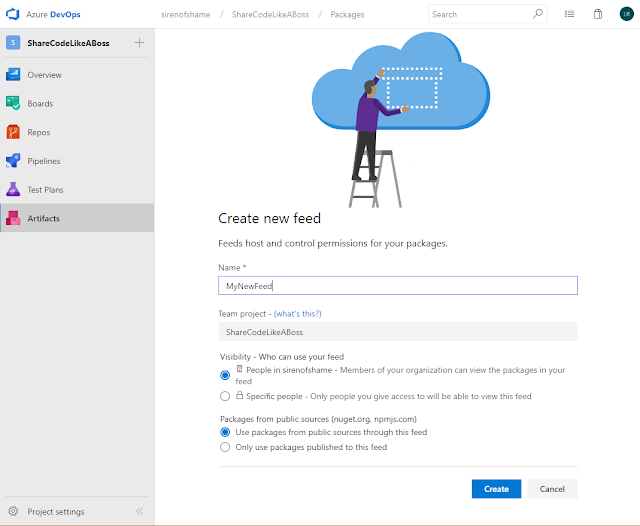Click the Project settings gear icon
Screen dimensions: 640x526
click(x=13, y=511)
